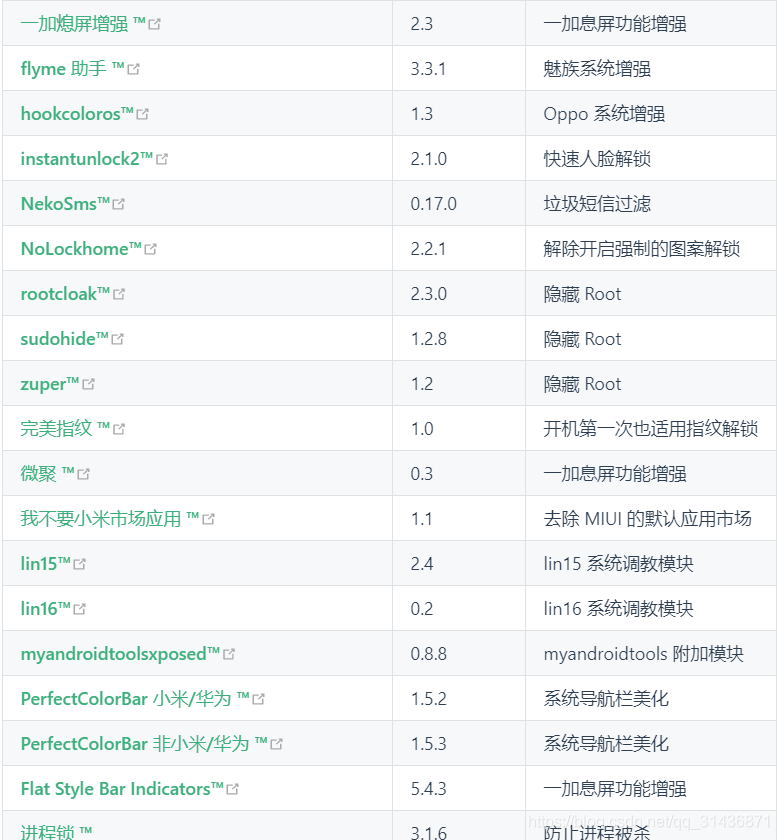
Task: Click external-link icon beside myandroidtoolsxposed
Action: 229,654
